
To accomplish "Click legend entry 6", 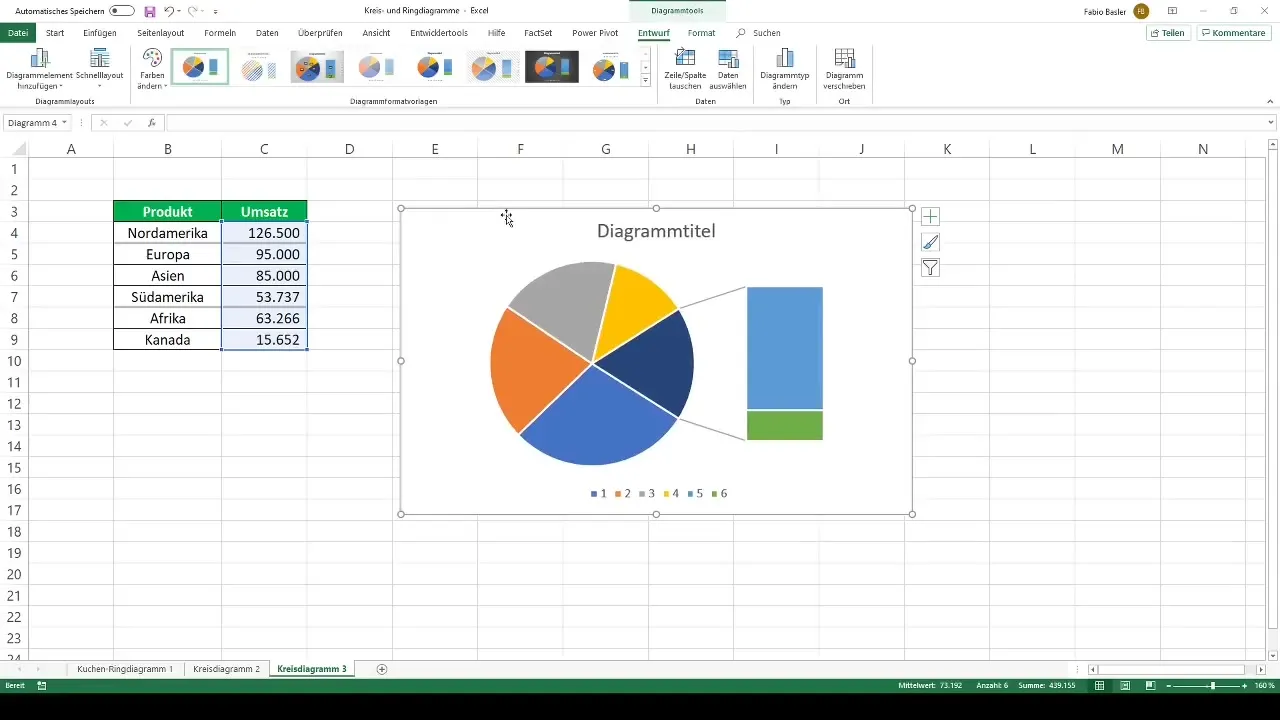I will (720, 494).
